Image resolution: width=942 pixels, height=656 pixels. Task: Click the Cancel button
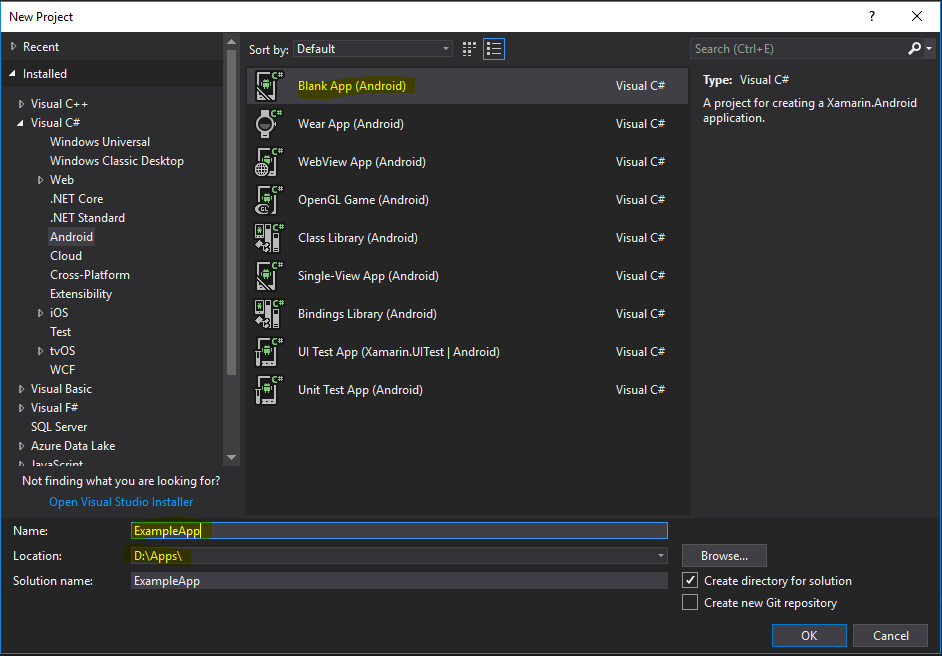(x=890, y=636)
